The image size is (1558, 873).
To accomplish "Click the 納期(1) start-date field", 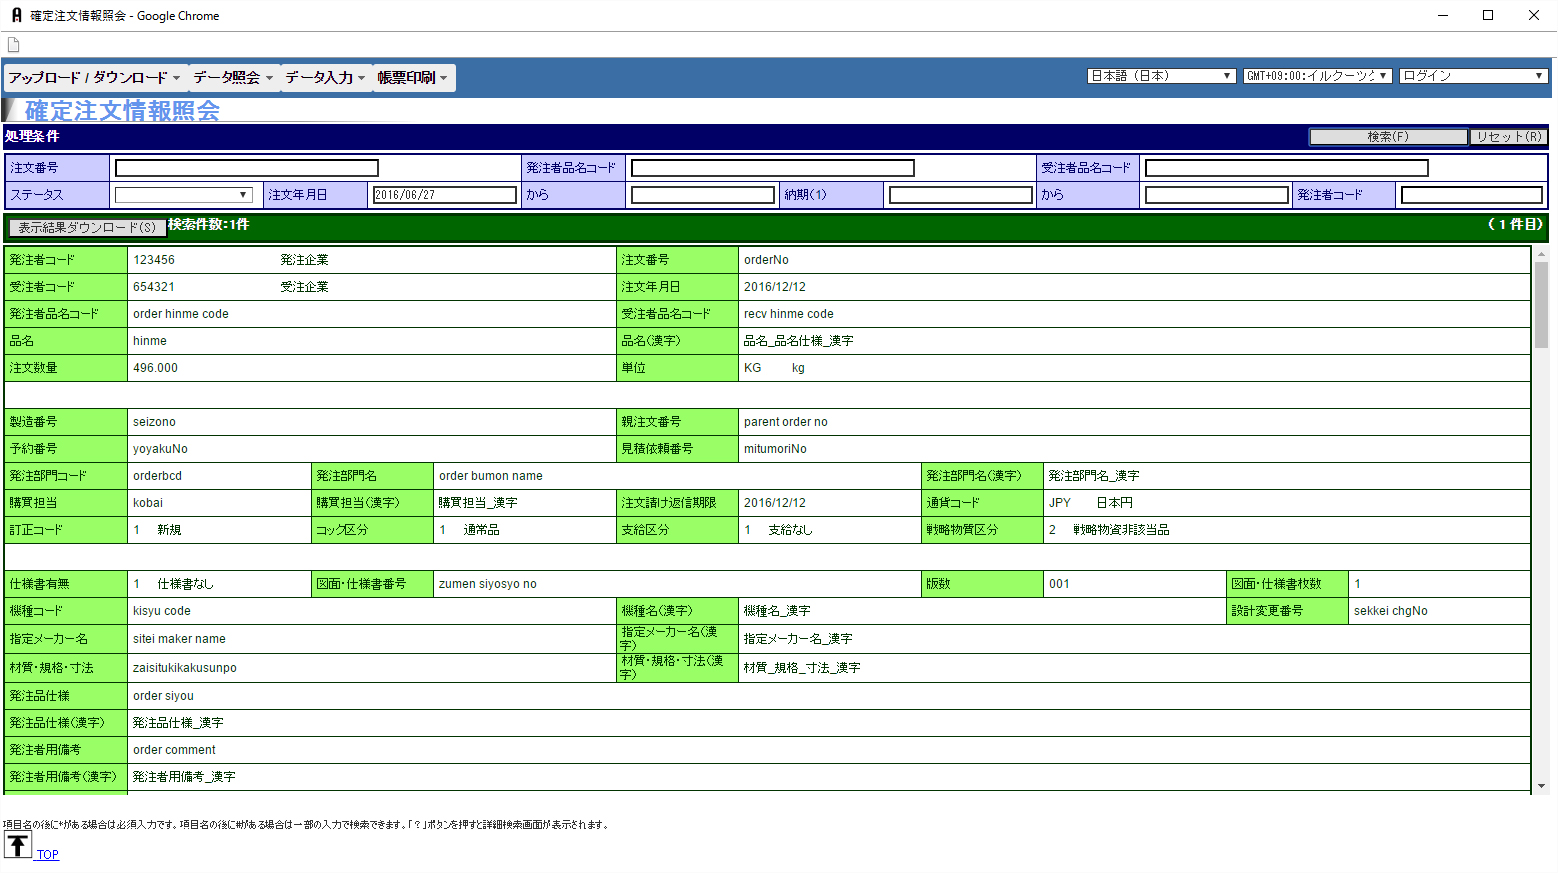I will point(961,195).
